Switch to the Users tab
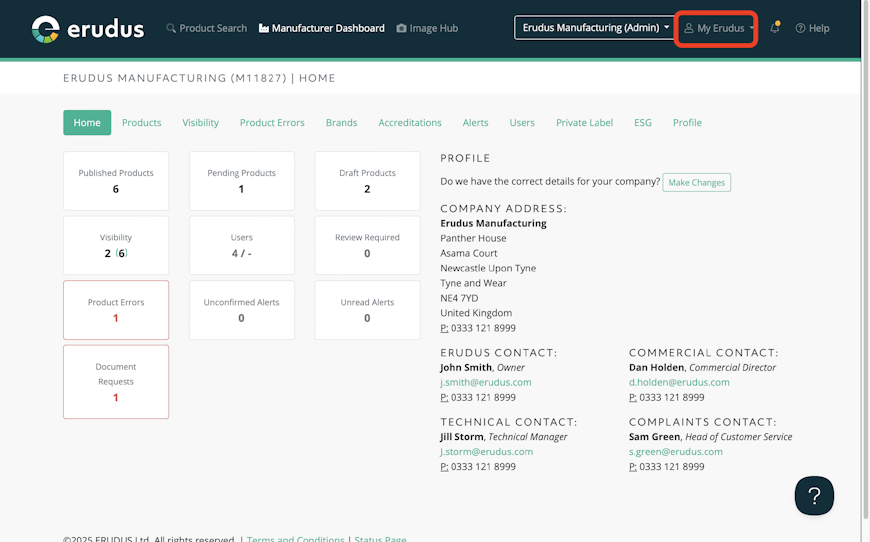Screen dimensions: 870x542 [522, 123]
